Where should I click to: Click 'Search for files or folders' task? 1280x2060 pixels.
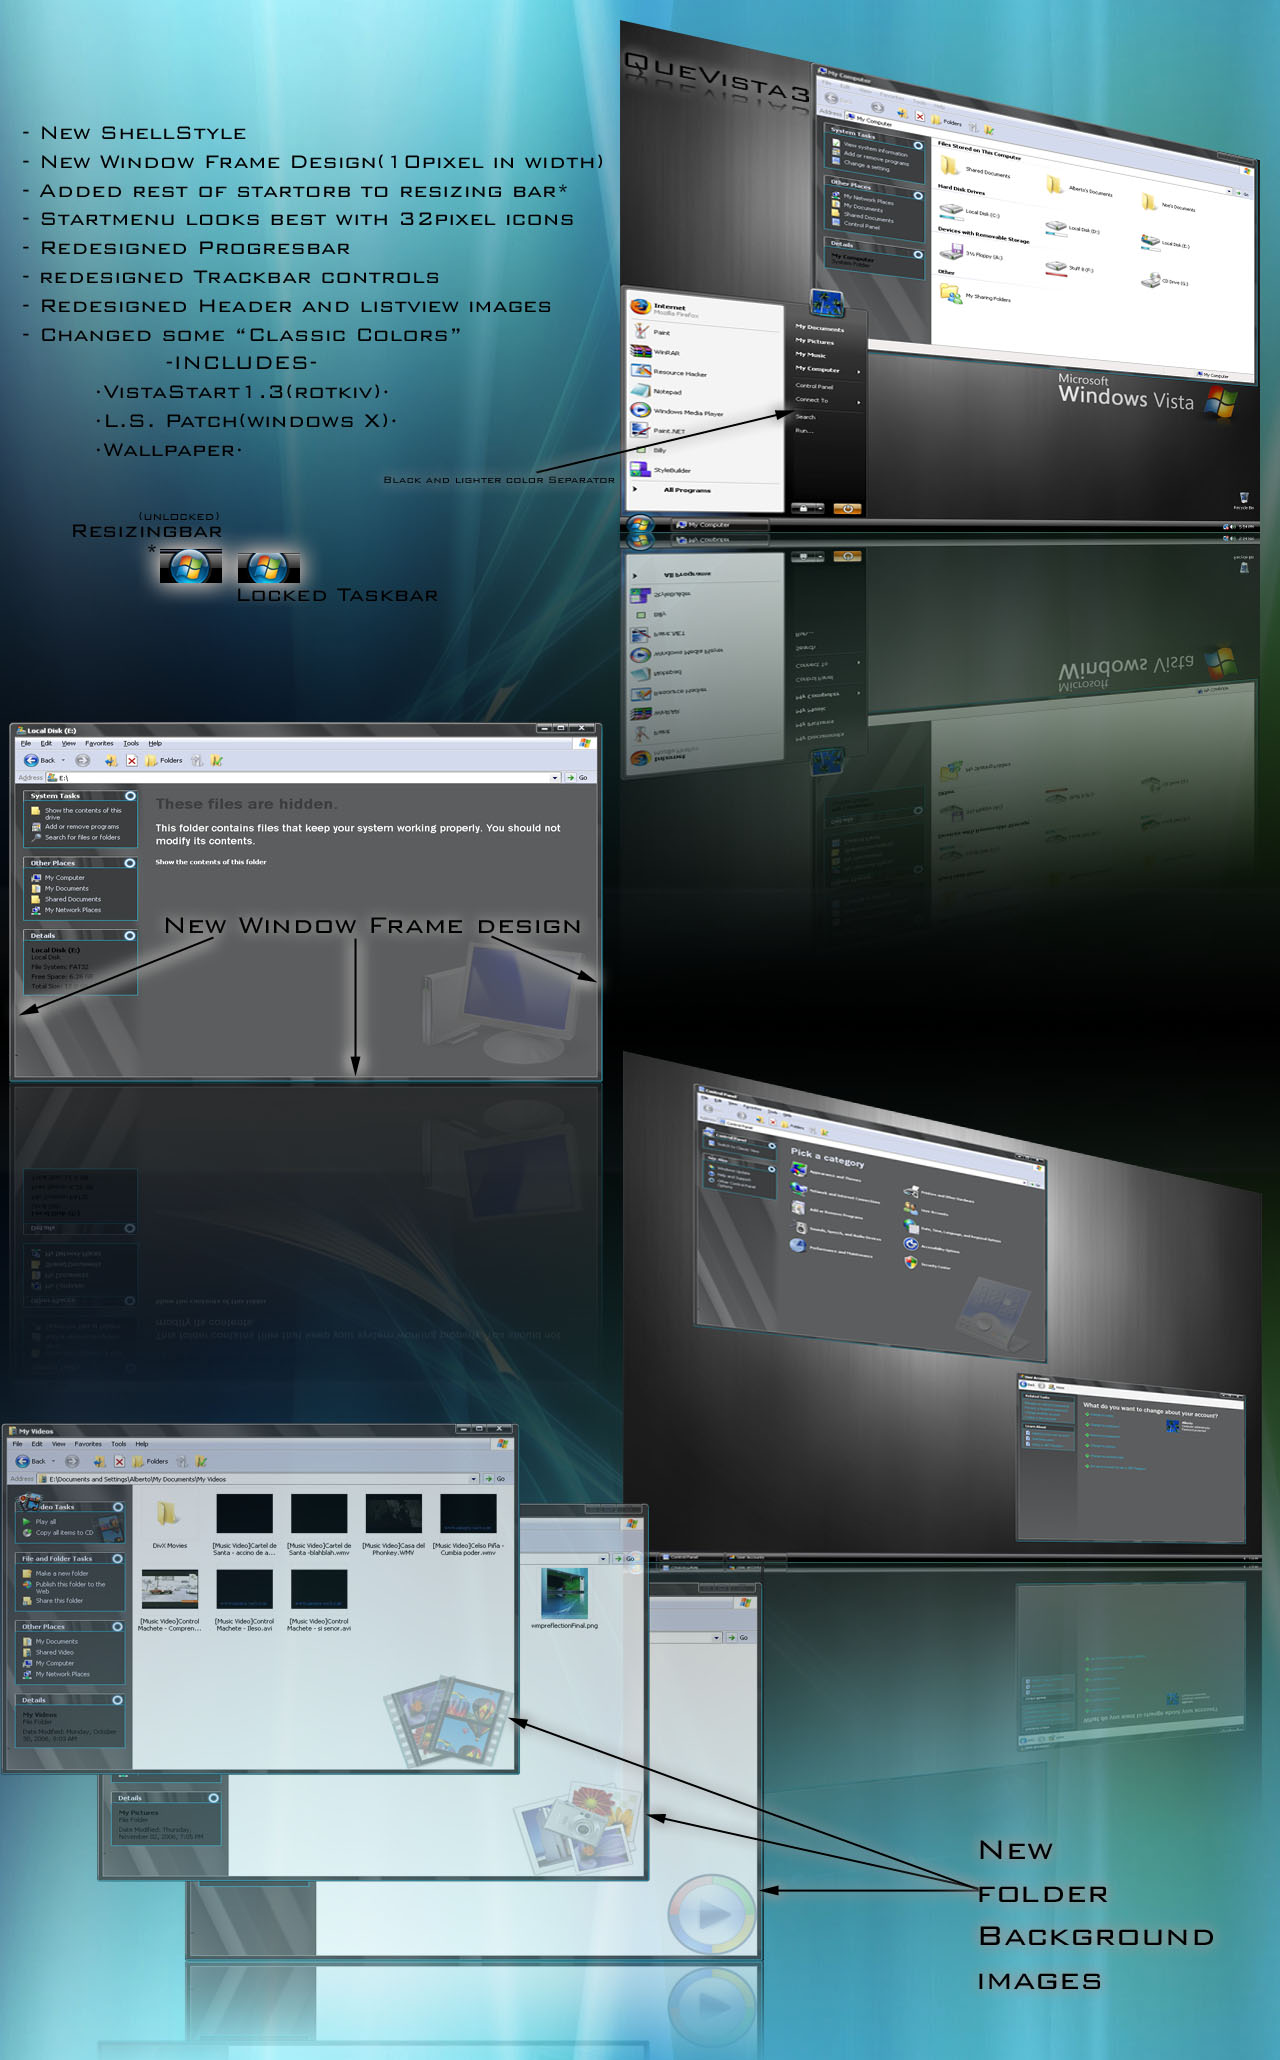click(x=75, y=838)
